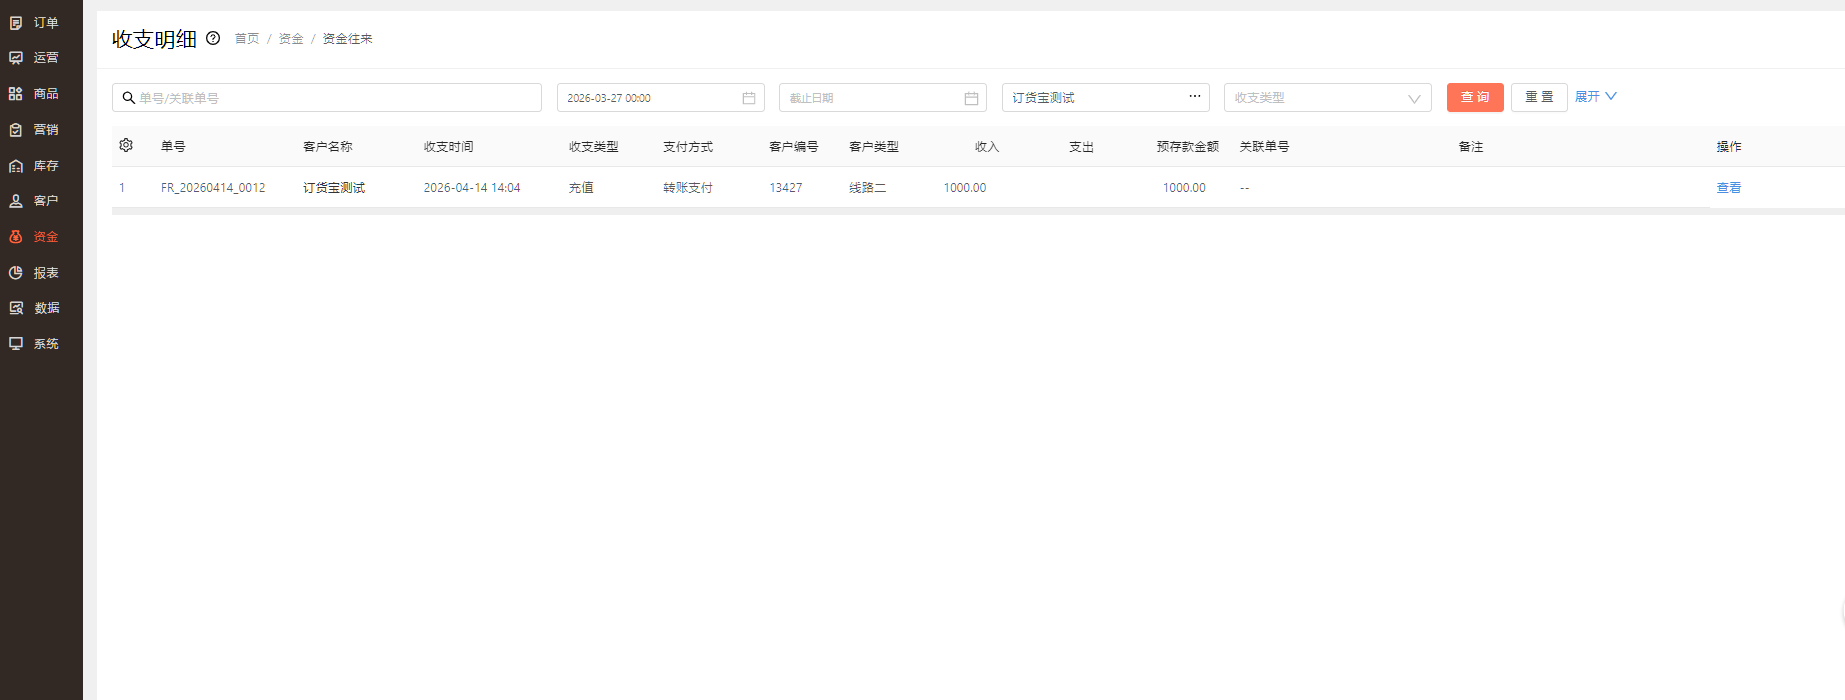Image resolution: width=1845 pixels, height=700 pixels.
Task: Open the 收支类型 dropdown
Action: click(1328, 98)
